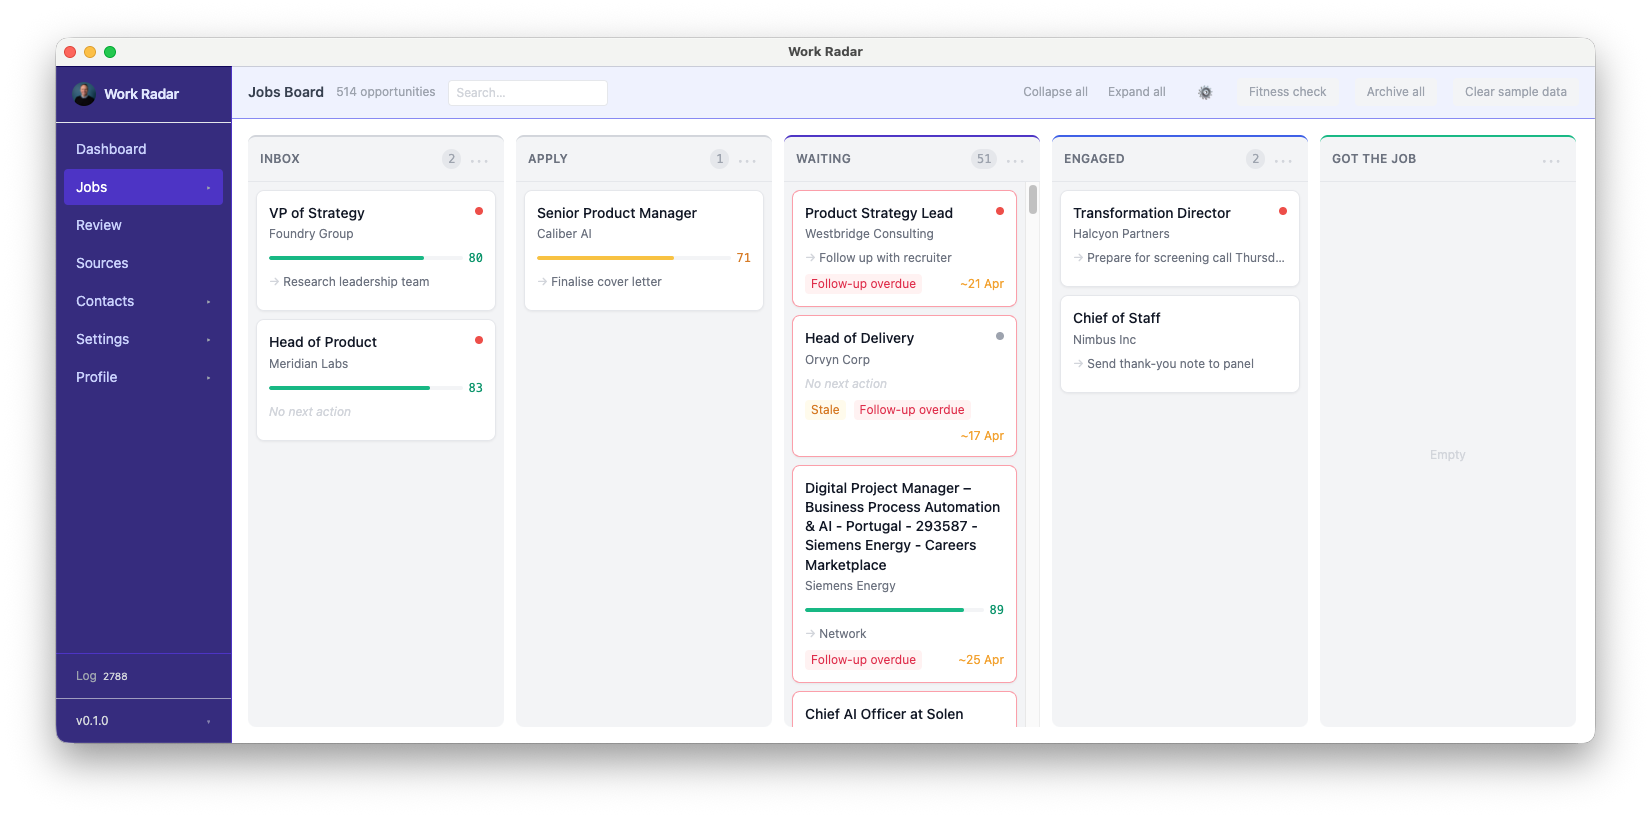Focus the Search input field

point(528,93)
